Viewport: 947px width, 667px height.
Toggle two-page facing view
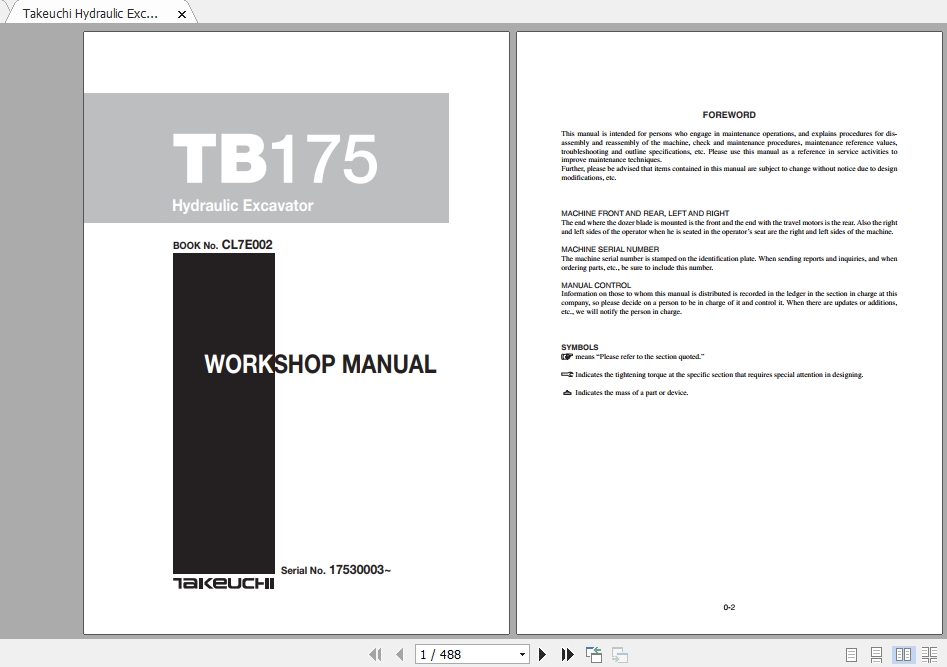click(903, 655)
